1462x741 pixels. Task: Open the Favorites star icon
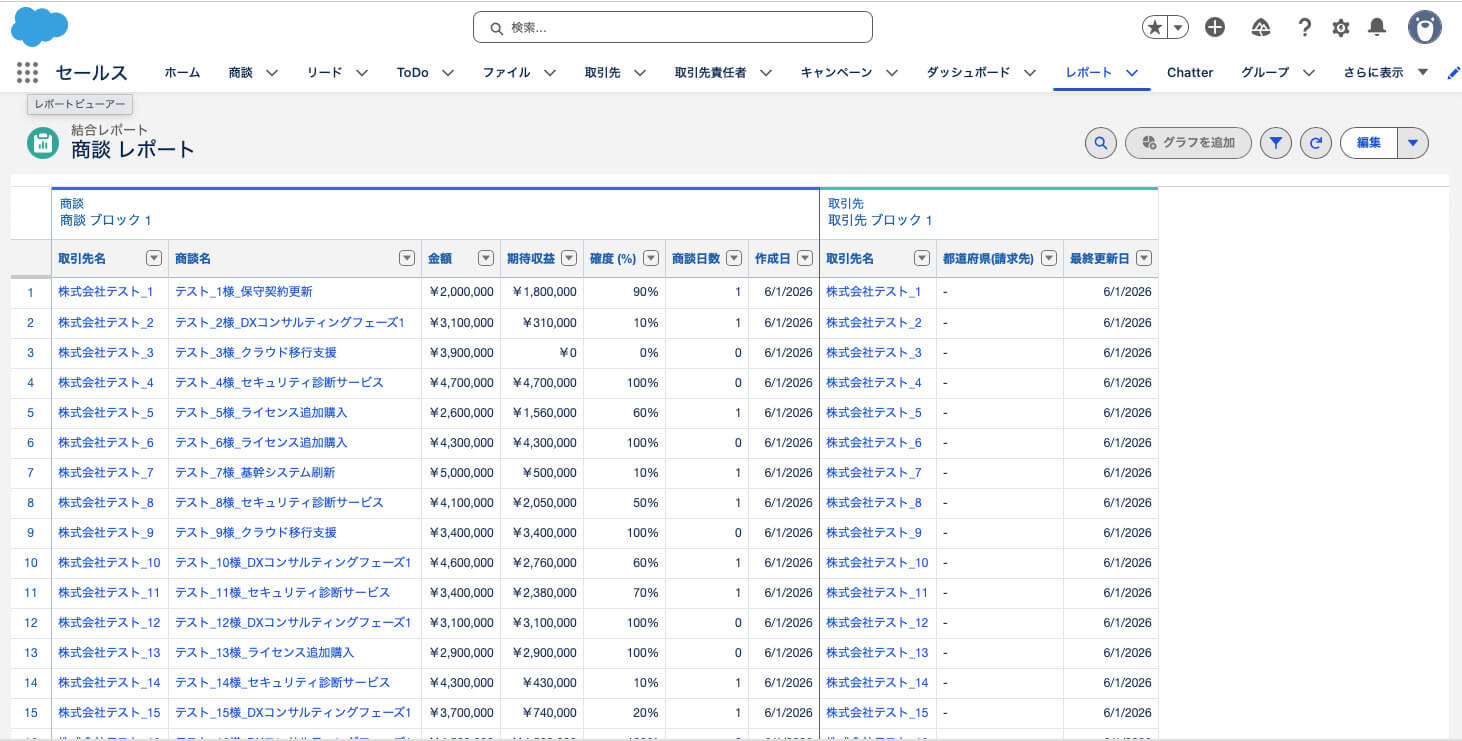pos(1155,28)
